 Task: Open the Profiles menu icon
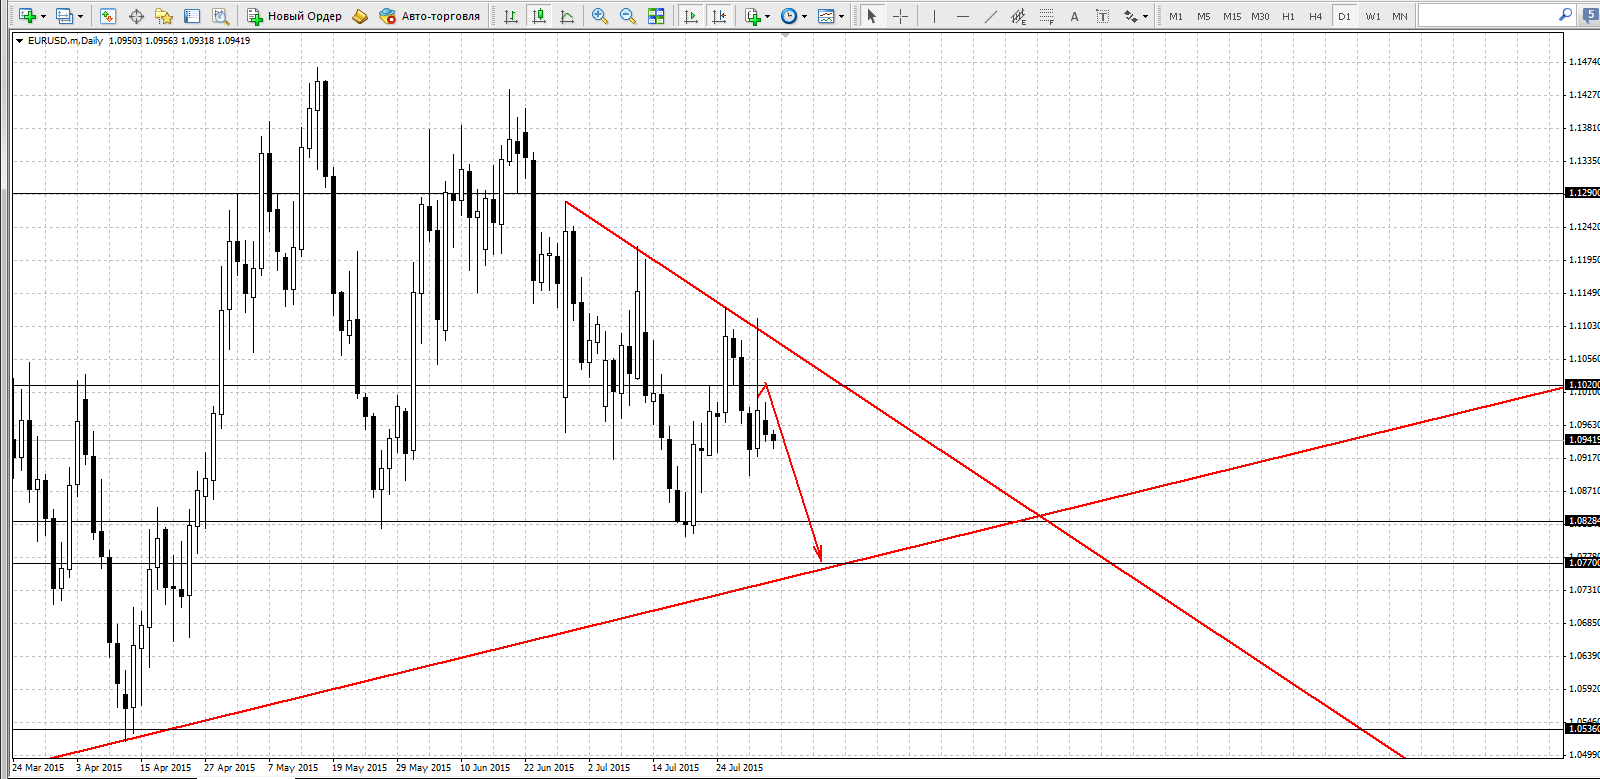coord(65,16)
